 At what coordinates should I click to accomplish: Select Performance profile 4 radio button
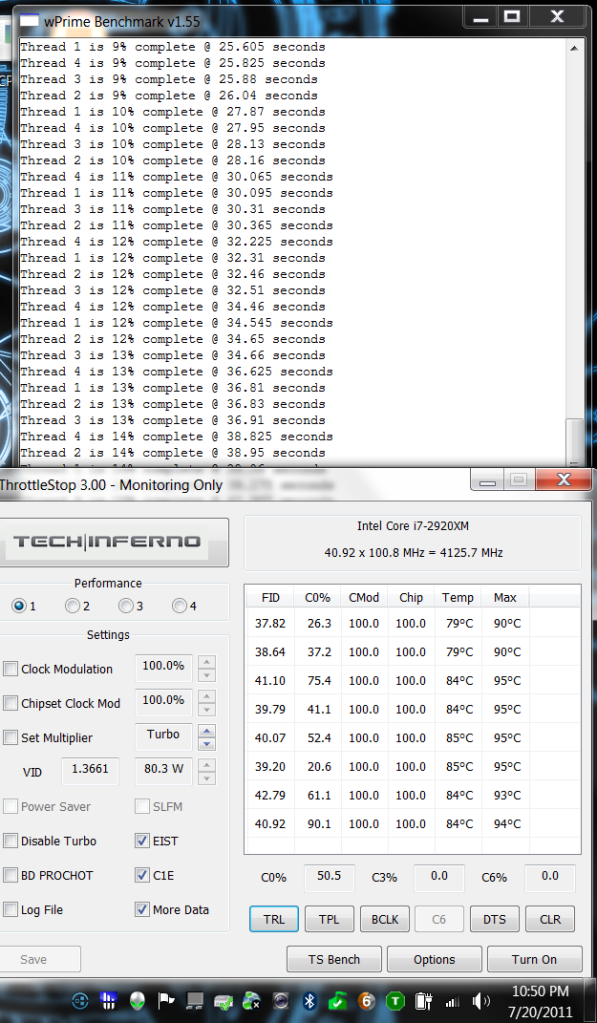(179, 606)
